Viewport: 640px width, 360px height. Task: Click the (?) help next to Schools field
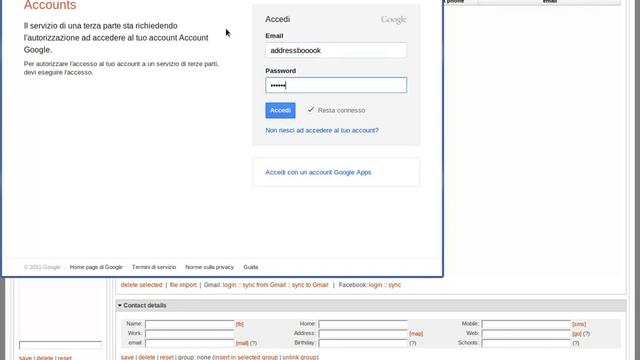click(x=576, y=343)
